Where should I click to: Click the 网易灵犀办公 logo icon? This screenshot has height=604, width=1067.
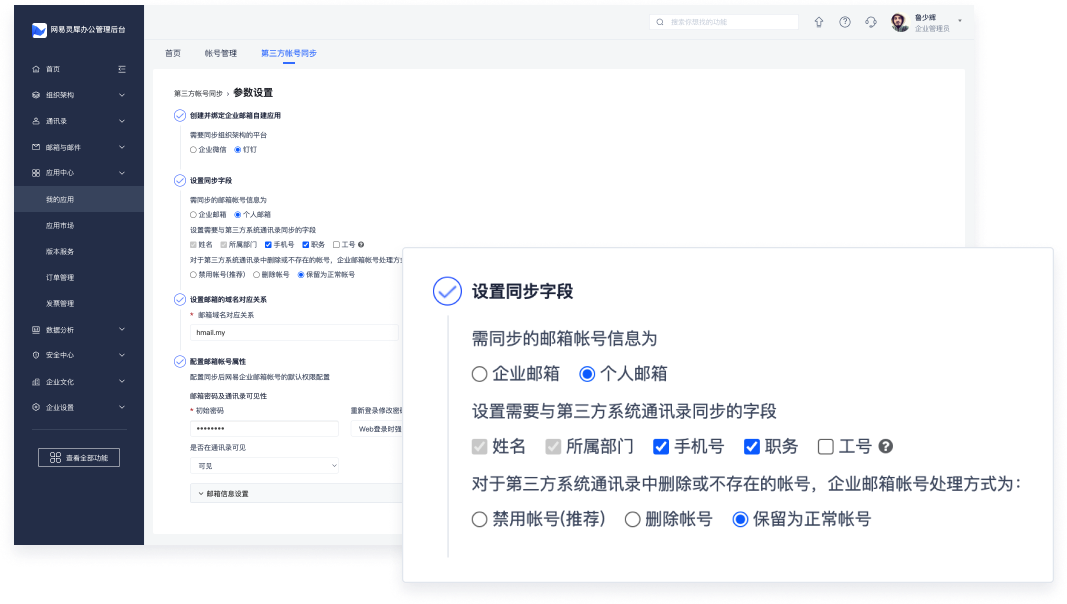point(39,30)
